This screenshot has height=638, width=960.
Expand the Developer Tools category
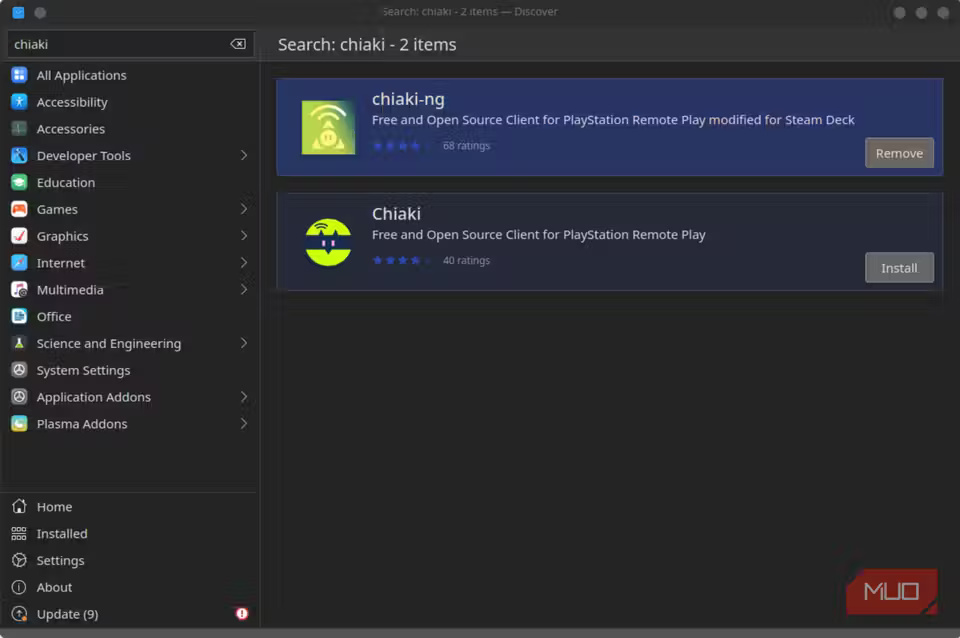coord(243,156)
